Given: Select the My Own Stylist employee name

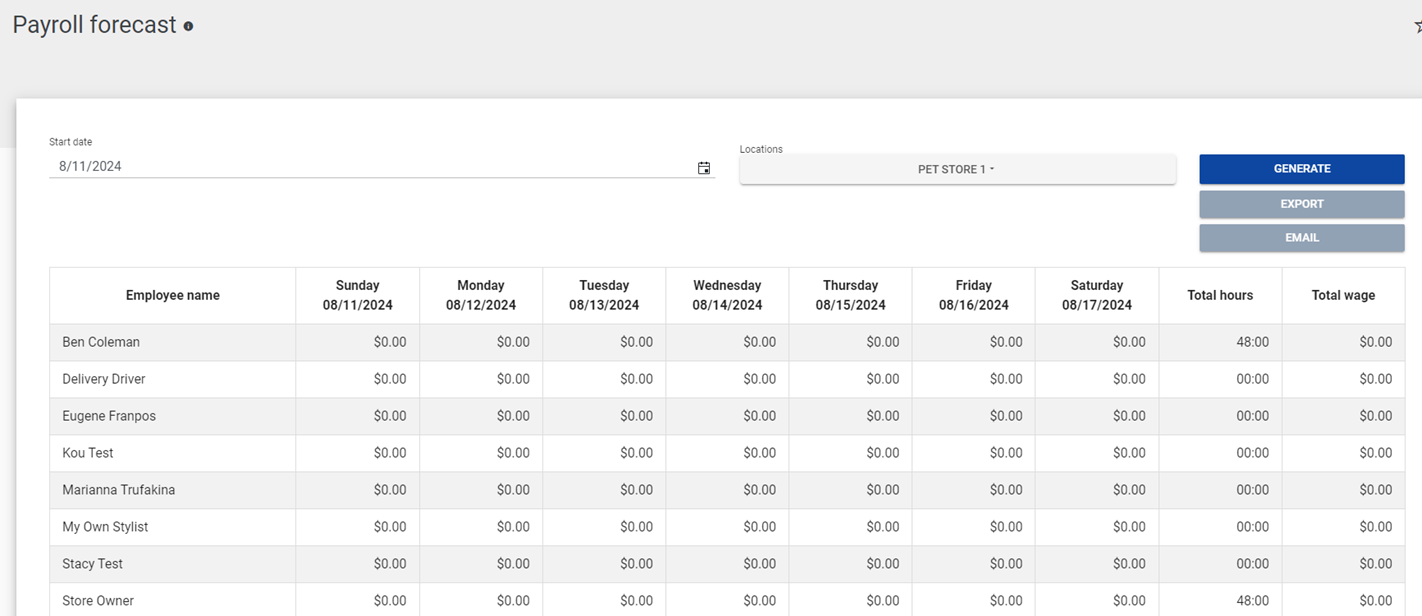Looking at the screenshot, I should [x=105, y=527].
